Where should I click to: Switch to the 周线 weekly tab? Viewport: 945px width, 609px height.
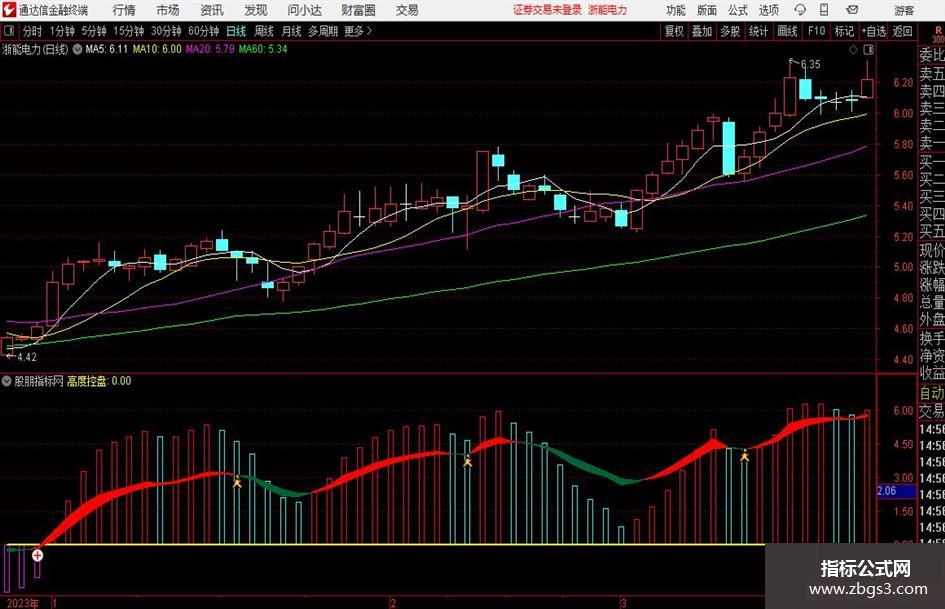coord(263,31)
